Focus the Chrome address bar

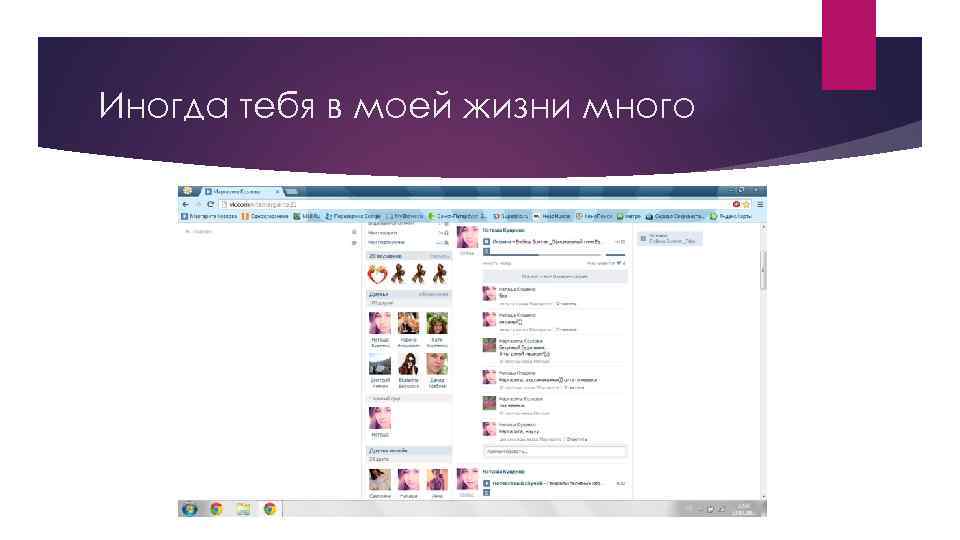point(474,204)
